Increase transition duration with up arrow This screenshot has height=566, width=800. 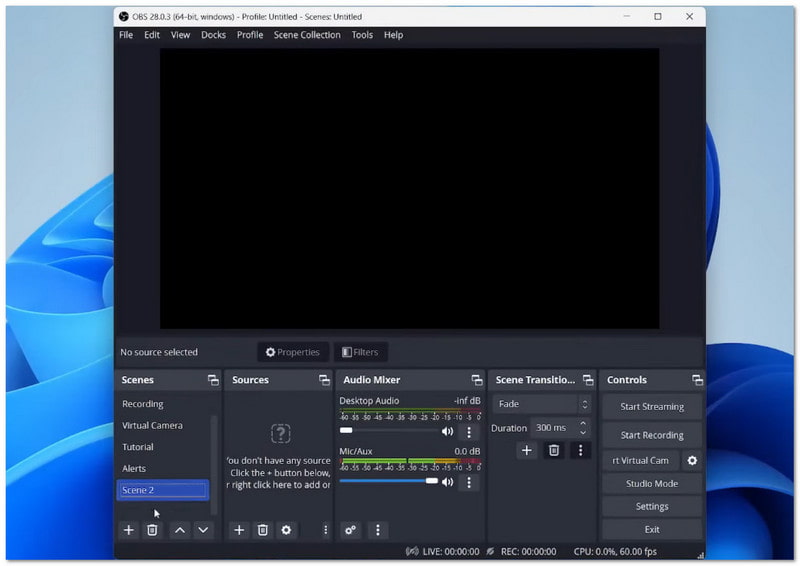point(583,423)
